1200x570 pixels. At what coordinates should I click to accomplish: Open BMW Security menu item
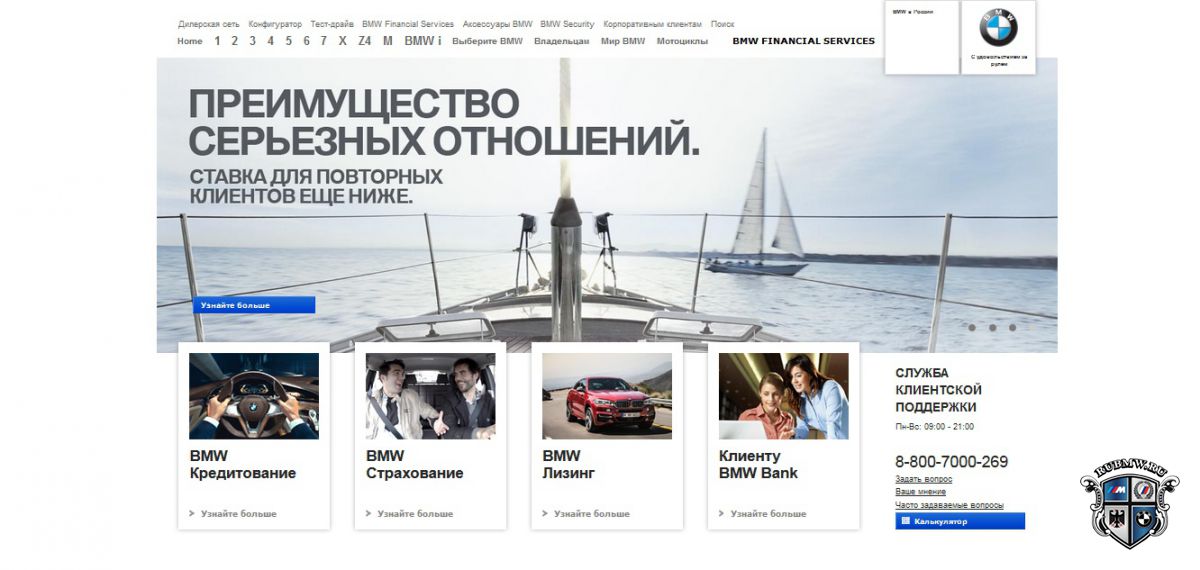click(x=567, y=24)
